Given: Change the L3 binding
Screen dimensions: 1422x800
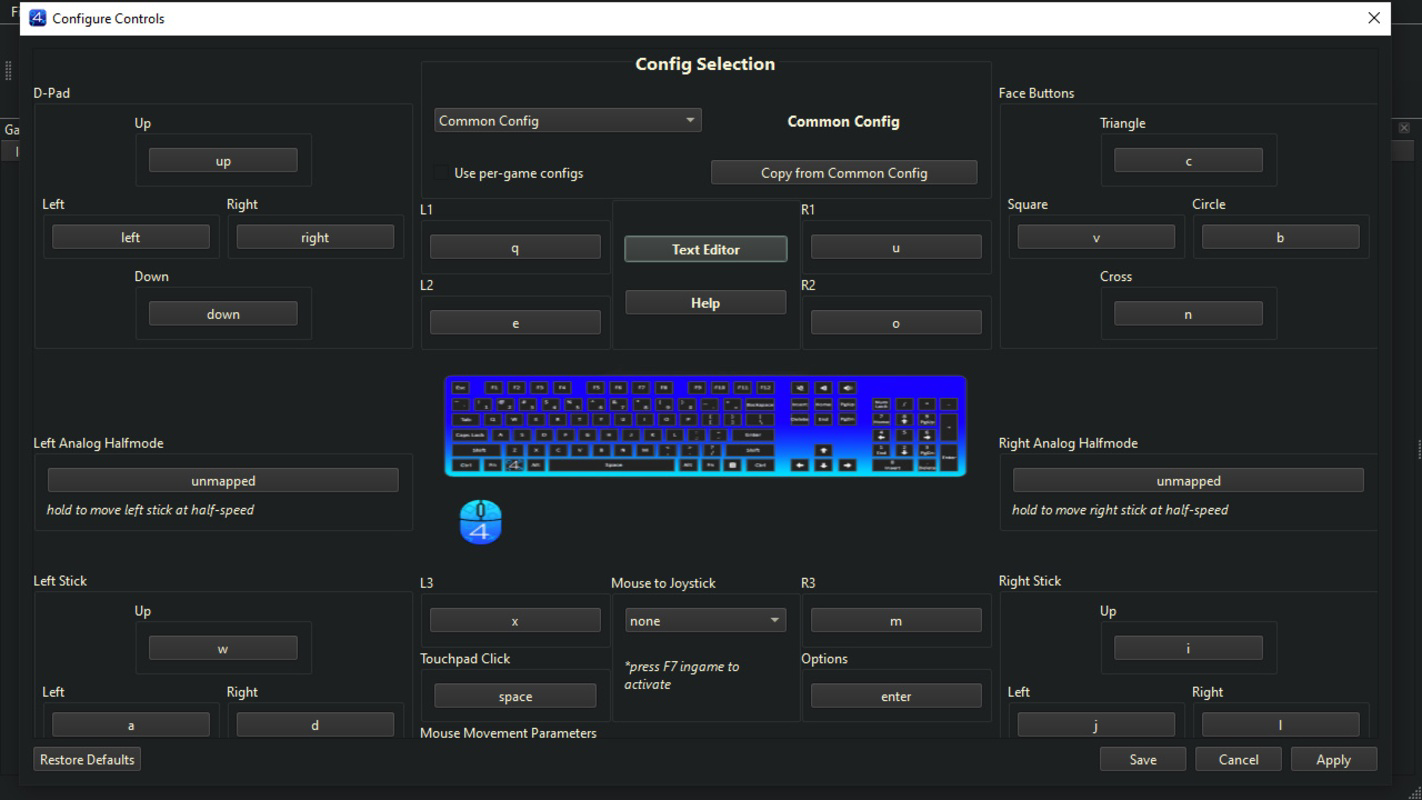Looking at the screenshot, I should 515,621.
